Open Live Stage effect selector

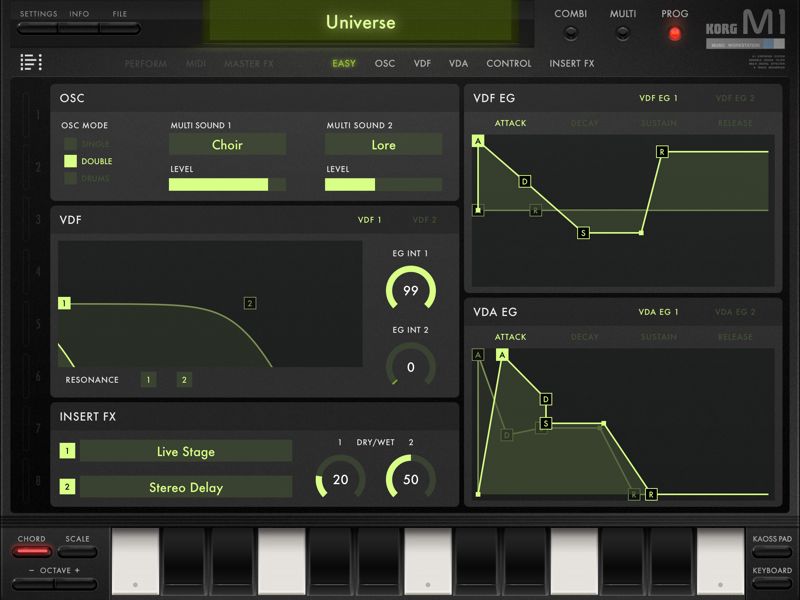point(186,452)
